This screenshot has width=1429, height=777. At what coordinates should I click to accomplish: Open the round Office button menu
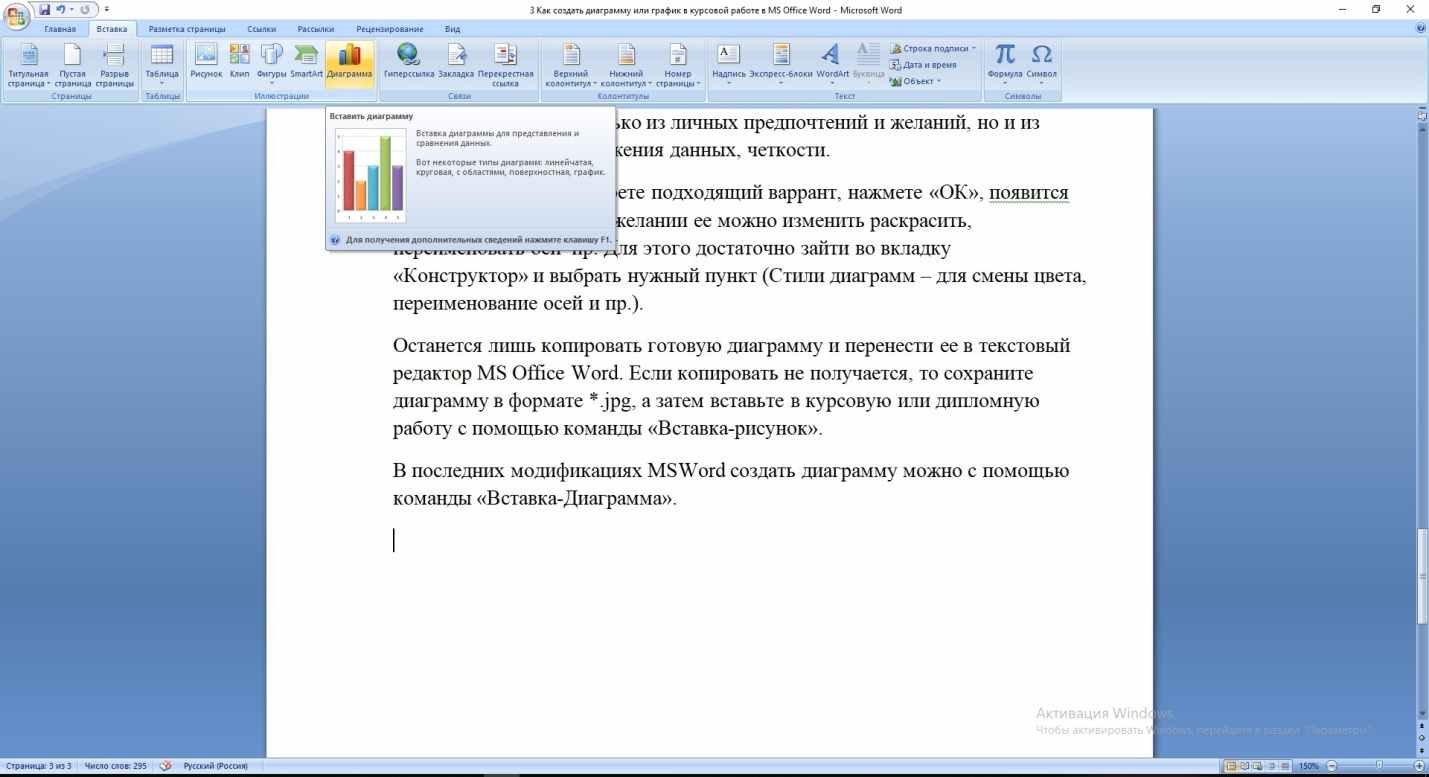(16, 16)
